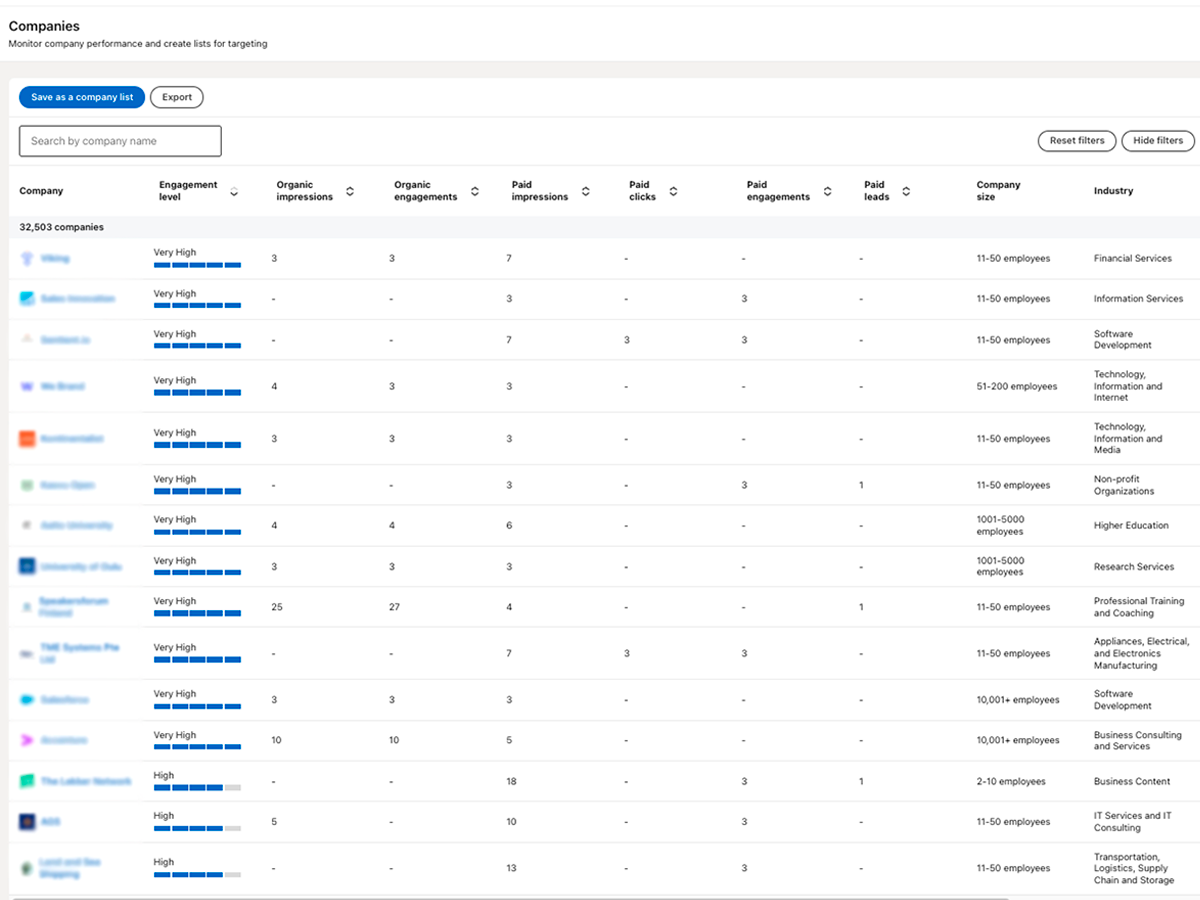This screenshot has height=900, width=1200.
Task: Sort by Engagement level using its chevron
Action: point(234,191)
